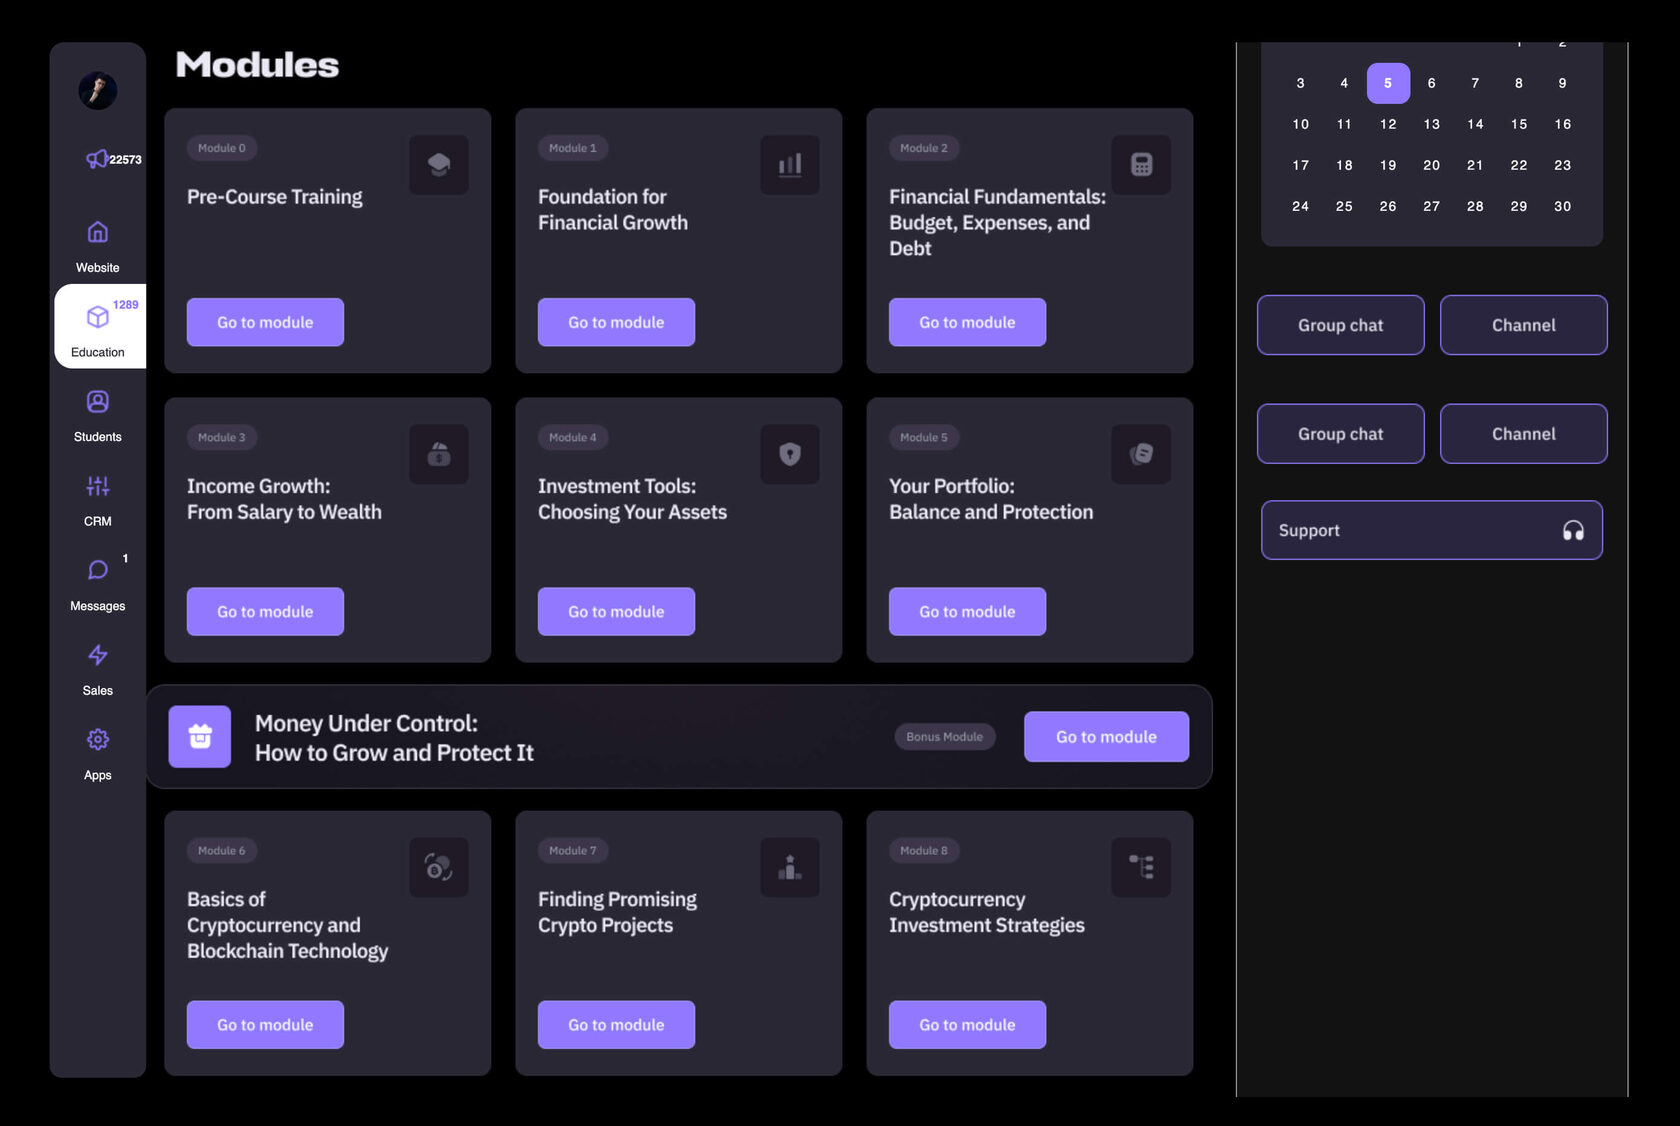The image size is (1680, 1126).
Task: Click the gift icon on Bonus Module banner
Action: [x=200, y=737]
